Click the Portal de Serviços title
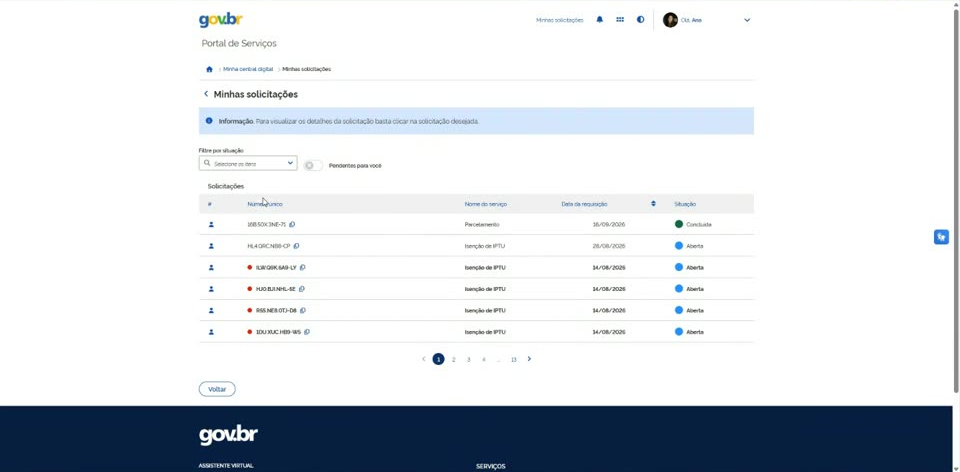960x472 pixels. click(239, 43)
